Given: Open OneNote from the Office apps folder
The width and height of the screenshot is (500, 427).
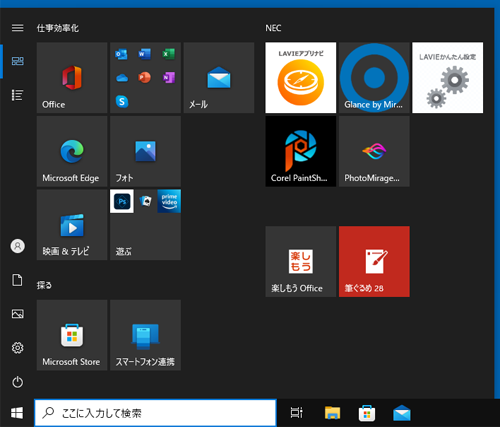Looking at the screenshot, I should click(x=169, y=78).
